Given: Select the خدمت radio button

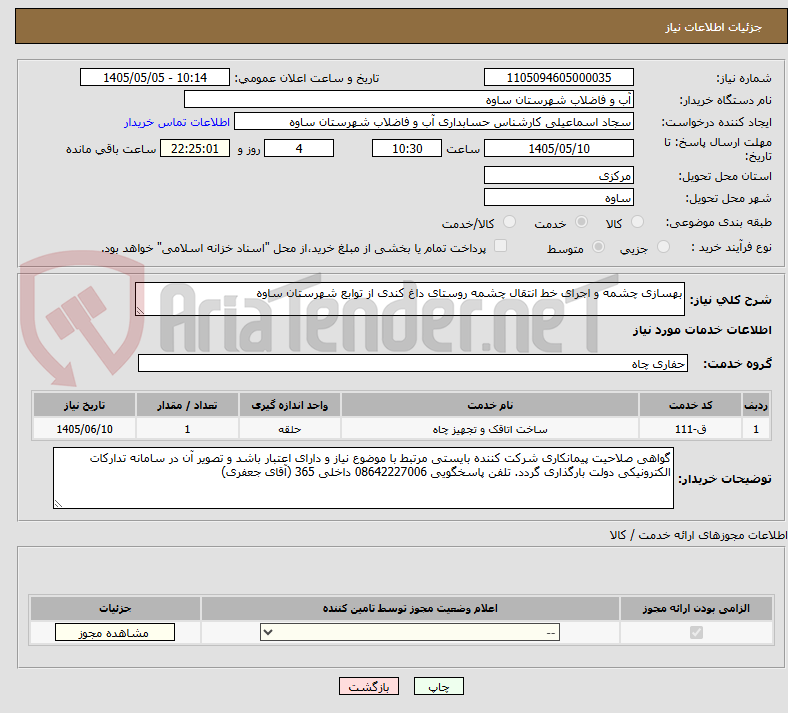Looking at the screenshot, I should tap(581, 222).
